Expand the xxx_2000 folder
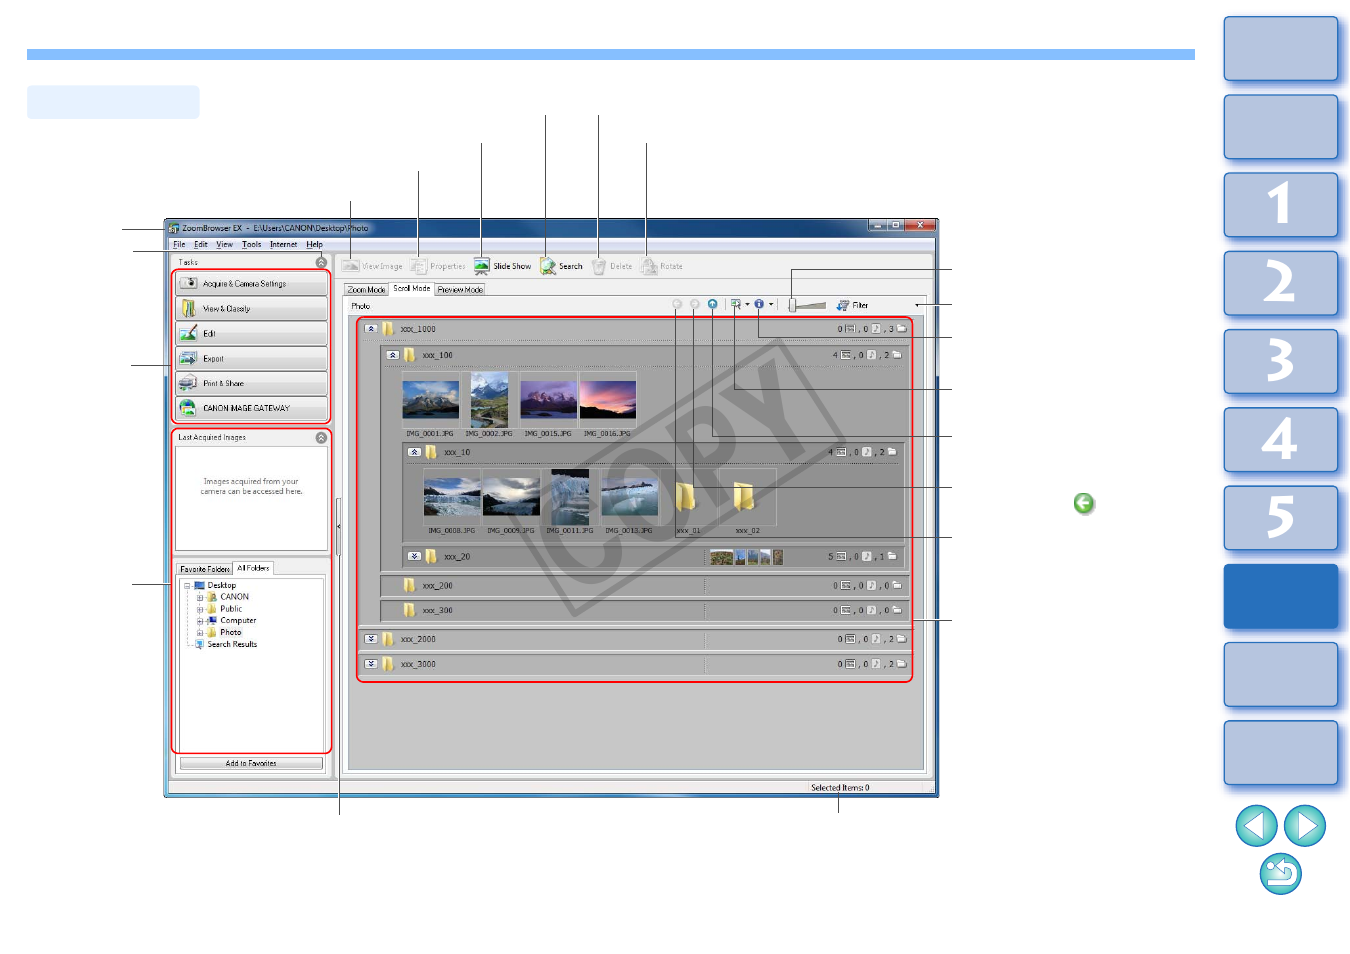Image resolution: width=1350 pixels, height=954 pixels. [371, 639]
